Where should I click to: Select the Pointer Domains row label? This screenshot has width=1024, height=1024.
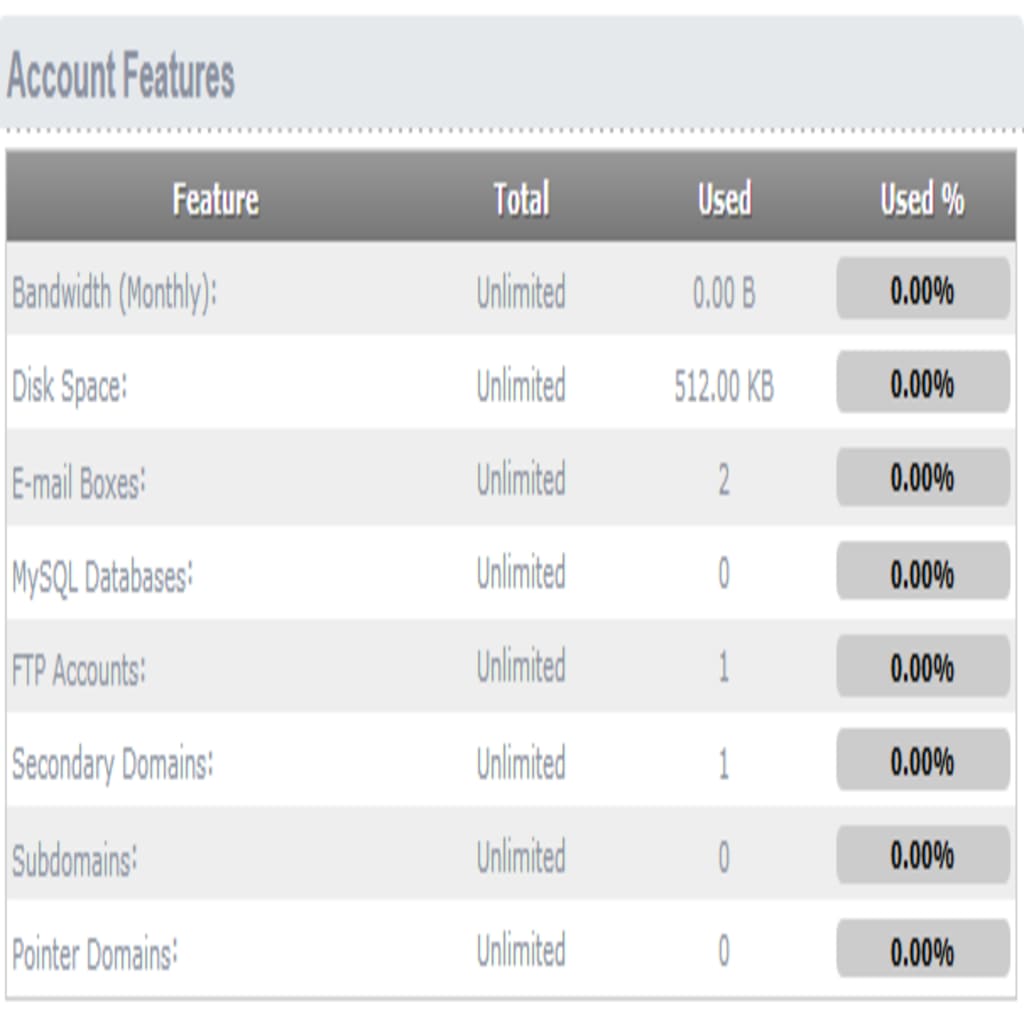coord(94,955)
